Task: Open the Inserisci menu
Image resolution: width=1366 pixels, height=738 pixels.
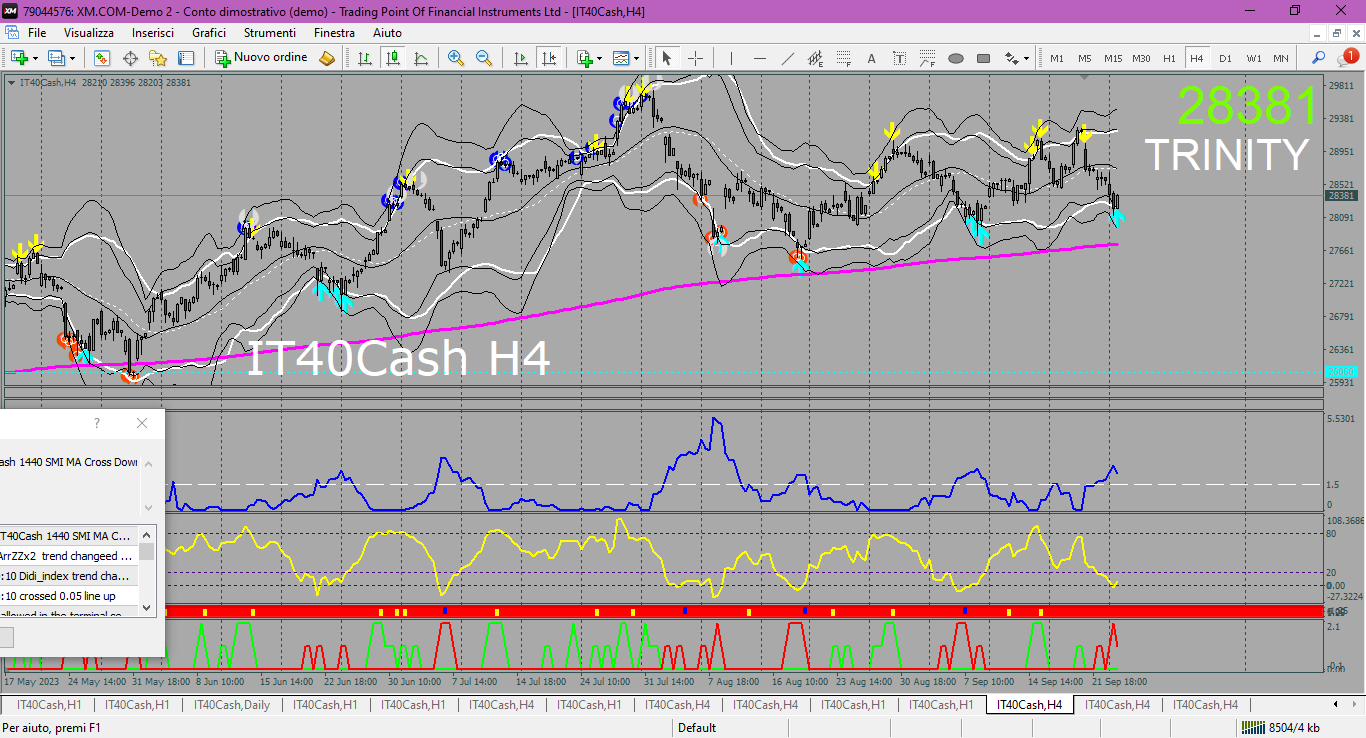Action: coord(153,33)
